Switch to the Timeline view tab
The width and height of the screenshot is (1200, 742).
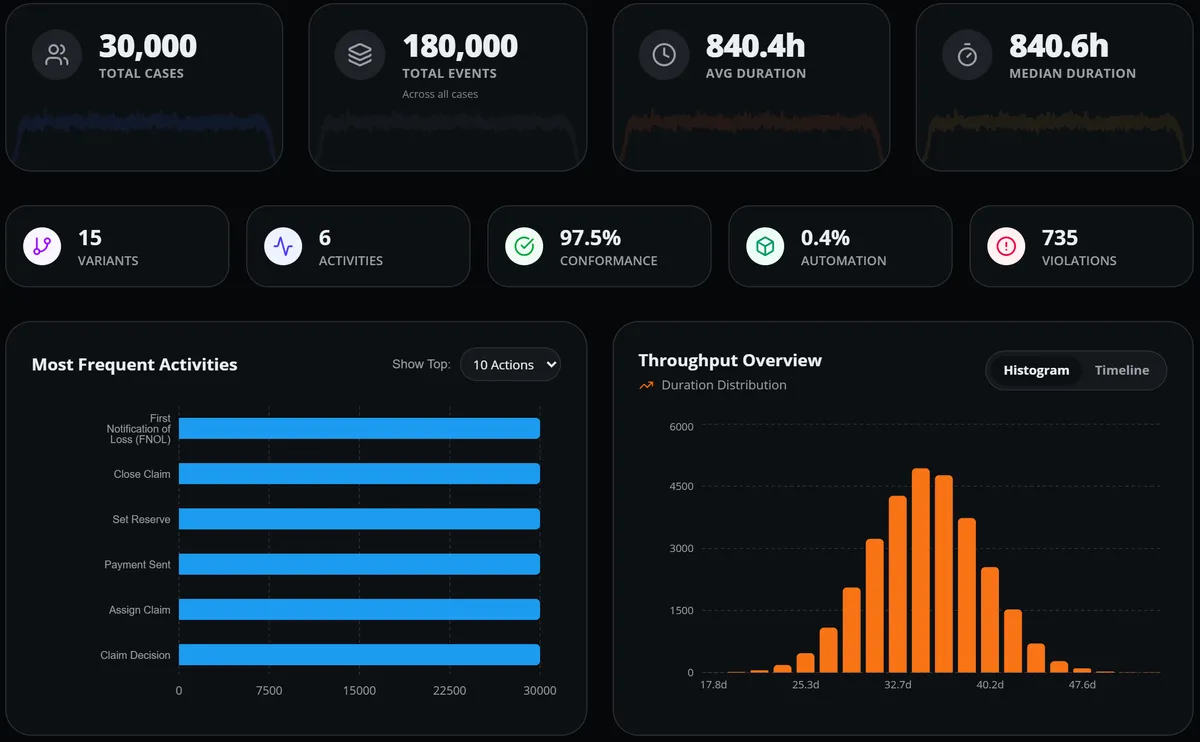[x=1121, y=370]
